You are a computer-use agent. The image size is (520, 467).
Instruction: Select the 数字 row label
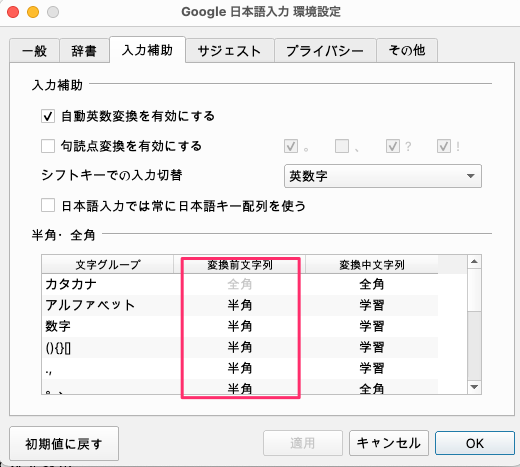pyautogui.click(x=58, y=326)
